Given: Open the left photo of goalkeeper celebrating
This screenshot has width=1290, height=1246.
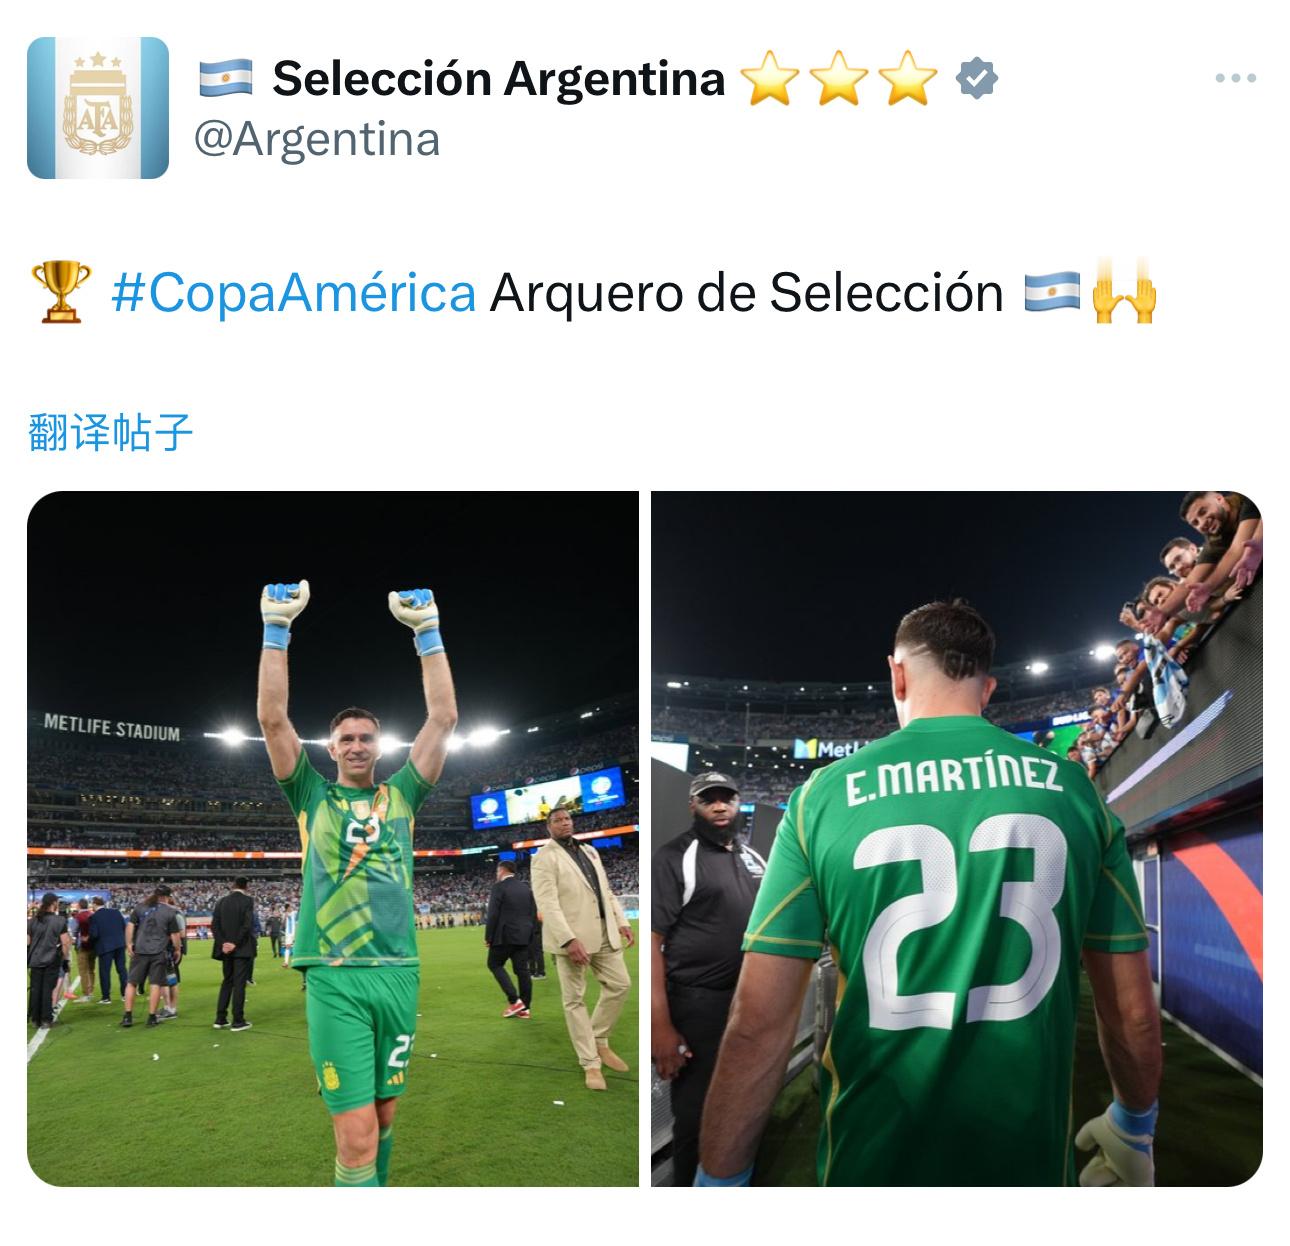Looking at the screenshot, I should tap(333, 839).
